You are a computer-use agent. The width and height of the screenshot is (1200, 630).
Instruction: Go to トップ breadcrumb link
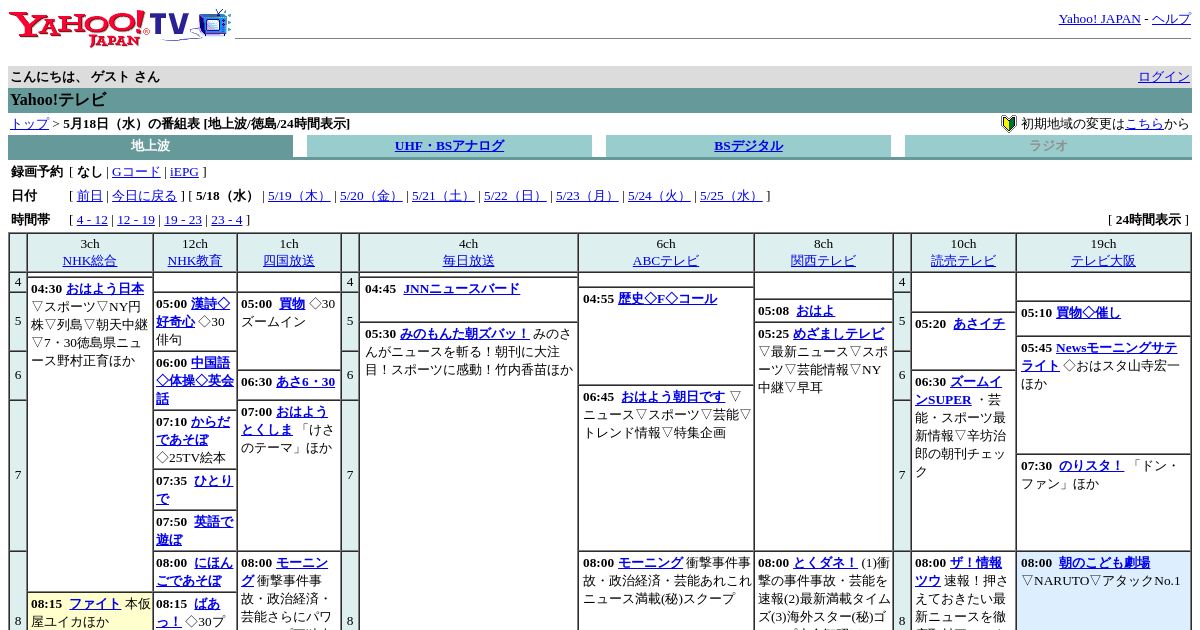coord(29,124)
